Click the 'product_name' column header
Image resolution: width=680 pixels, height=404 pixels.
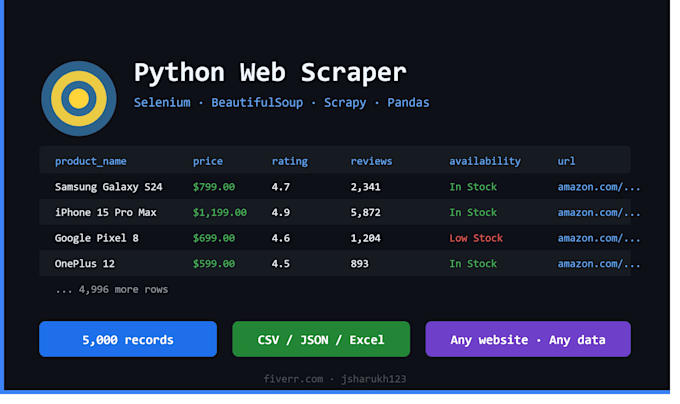[91, 161]
